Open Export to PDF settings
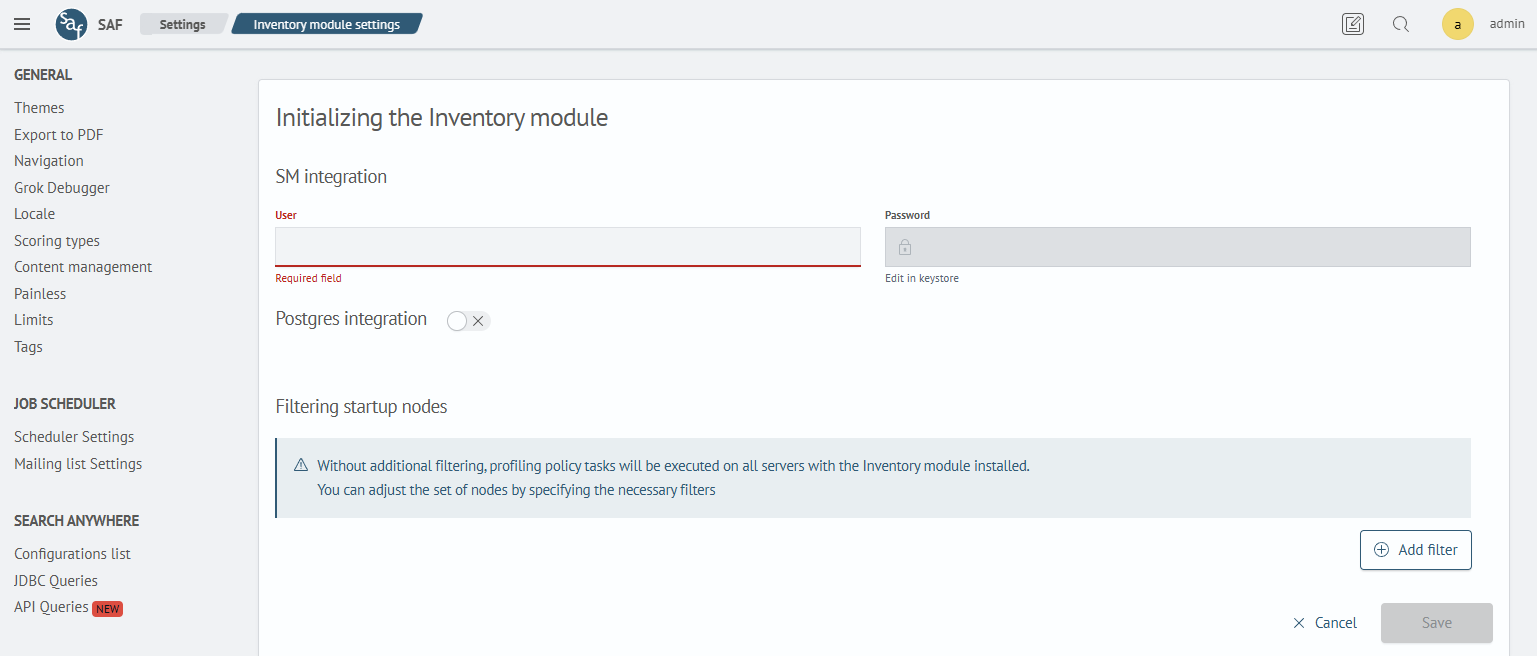 click(59, 135)
